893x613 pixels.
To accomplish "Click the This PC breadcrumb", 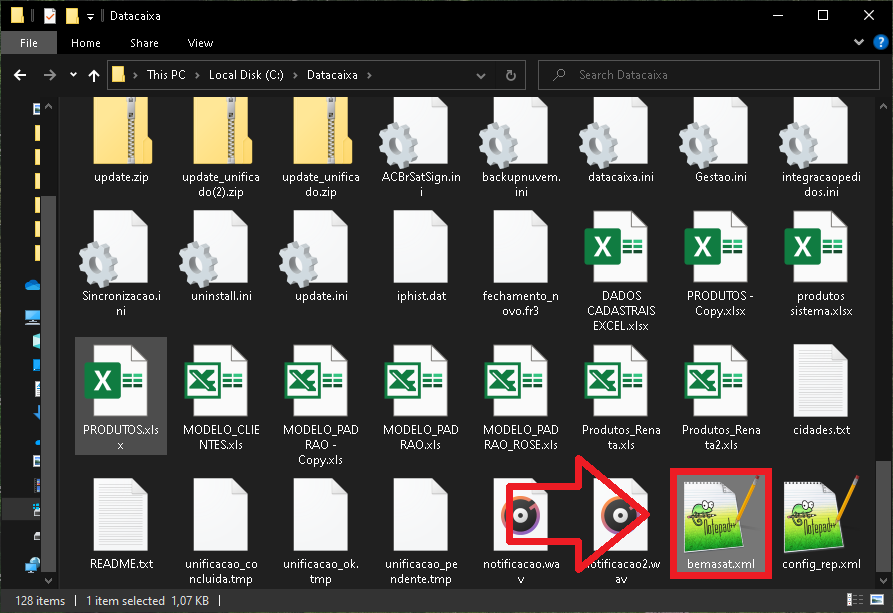I will point(165,75).
